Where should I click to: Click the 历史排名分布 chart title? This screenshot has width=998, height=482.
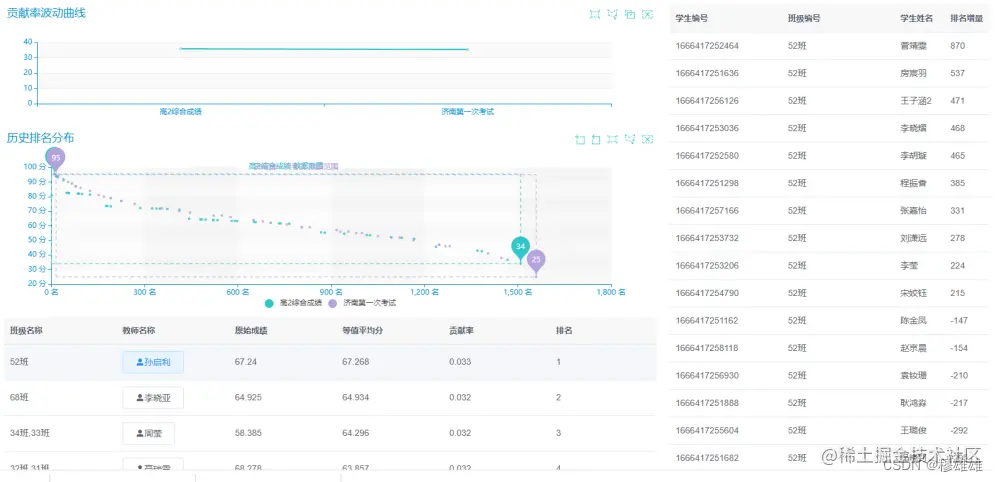coord(40,138)
